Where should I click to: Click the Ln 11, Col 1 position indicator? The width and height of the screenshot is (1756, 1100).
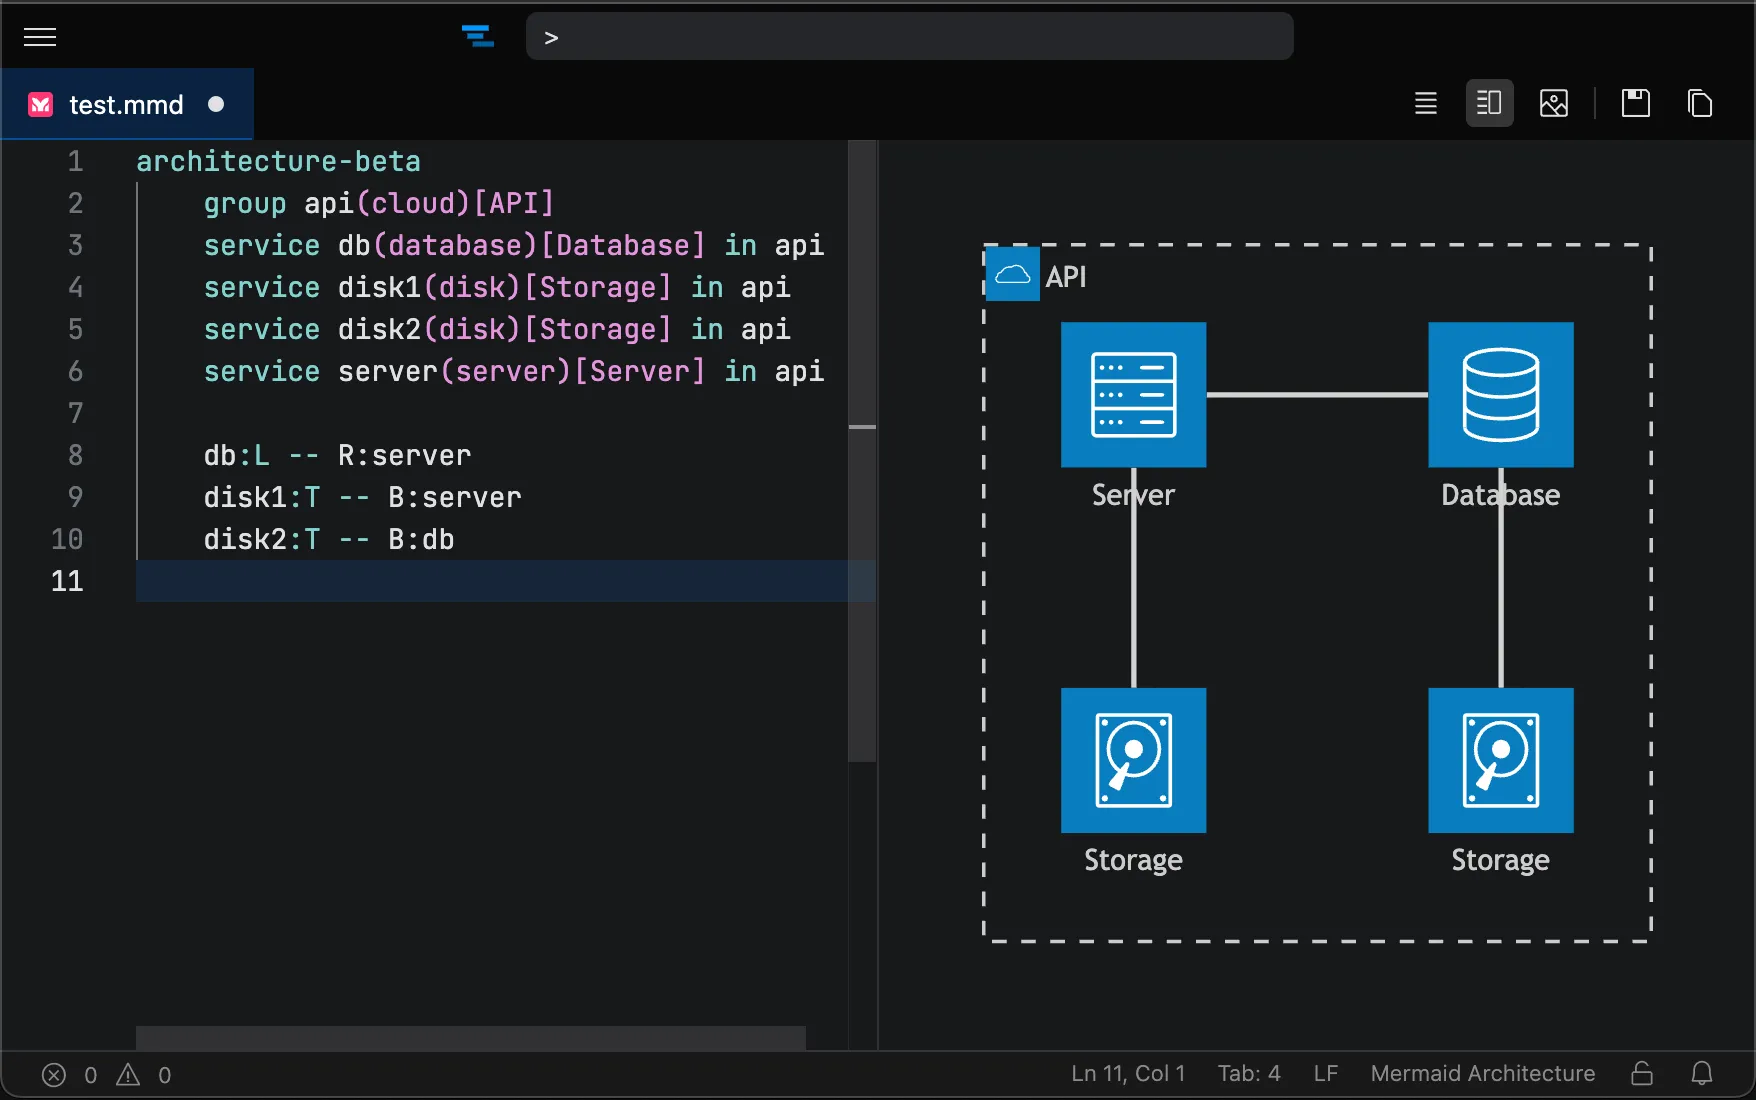[1127, 1073]
